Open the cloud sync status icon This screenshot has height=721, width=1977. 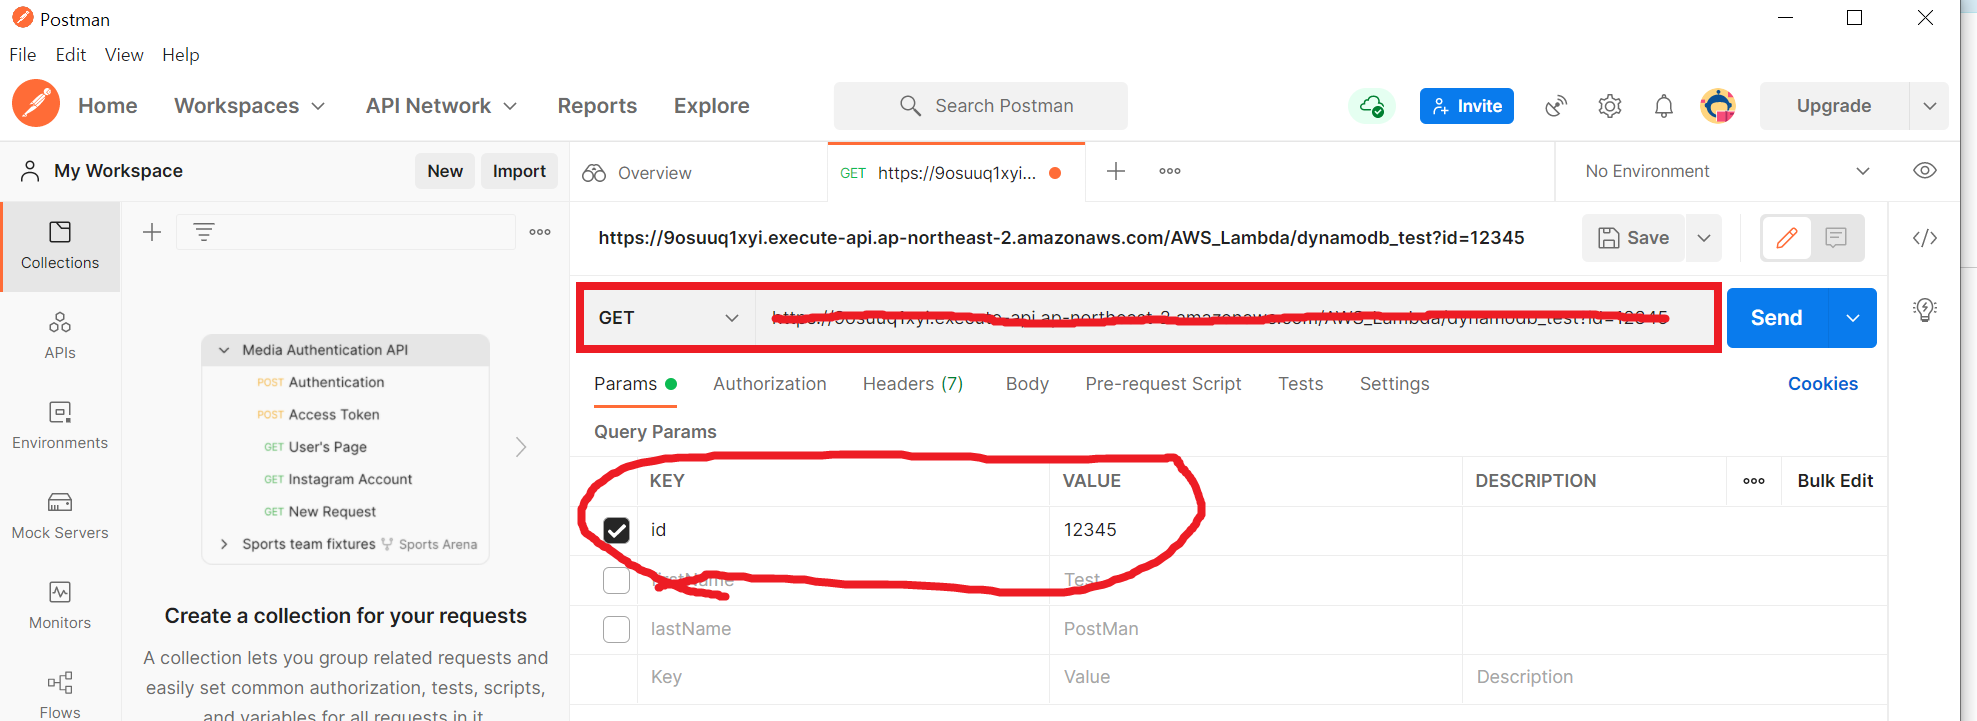1372,106
